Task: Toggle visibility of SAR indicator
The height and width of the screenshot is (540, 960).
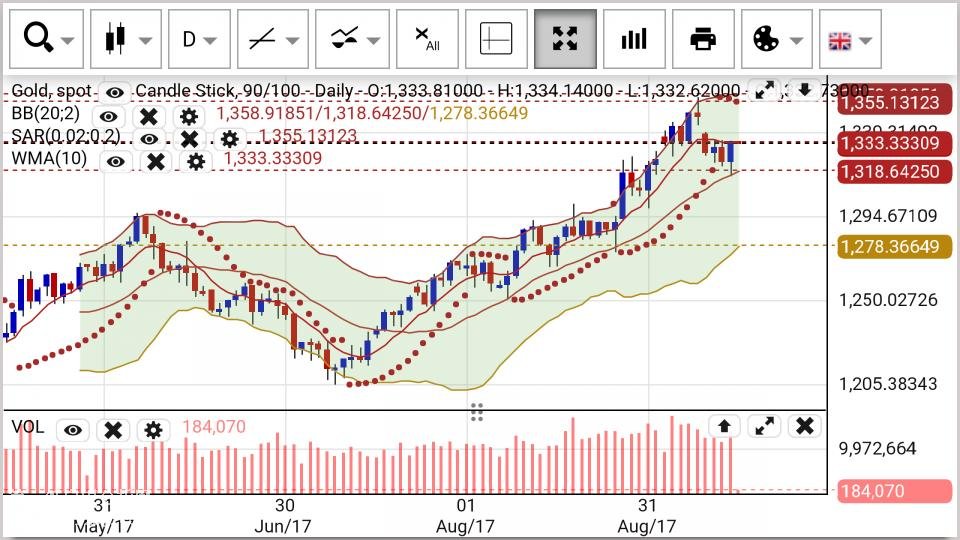Action: point(149,139)
